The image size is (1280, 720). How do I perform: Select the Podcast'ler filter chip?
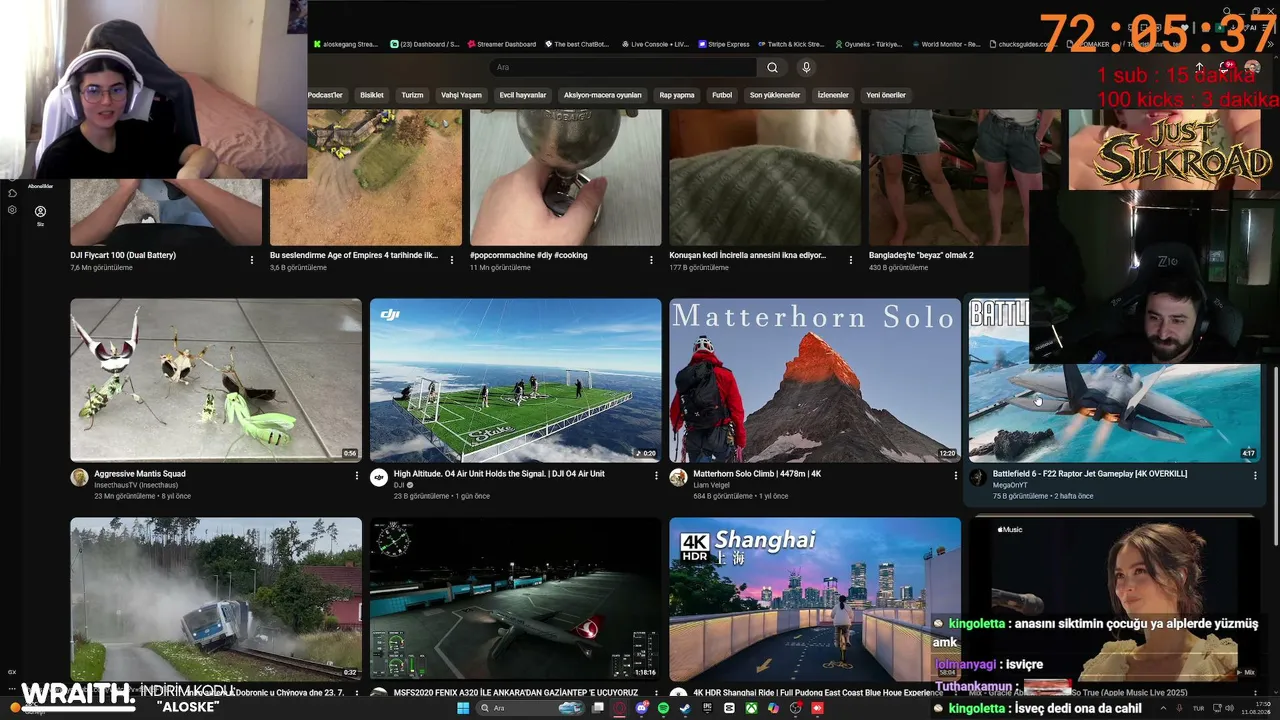[325, 95]
